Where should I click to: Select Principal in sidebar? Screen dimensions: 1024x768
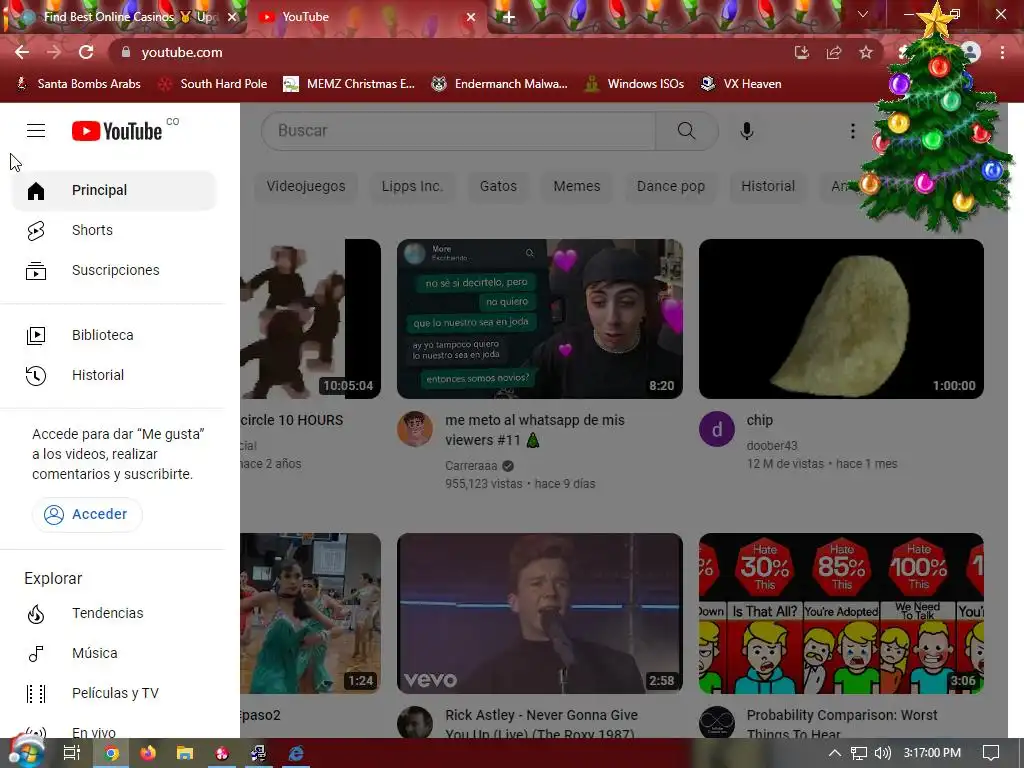[x=114, y=190]
